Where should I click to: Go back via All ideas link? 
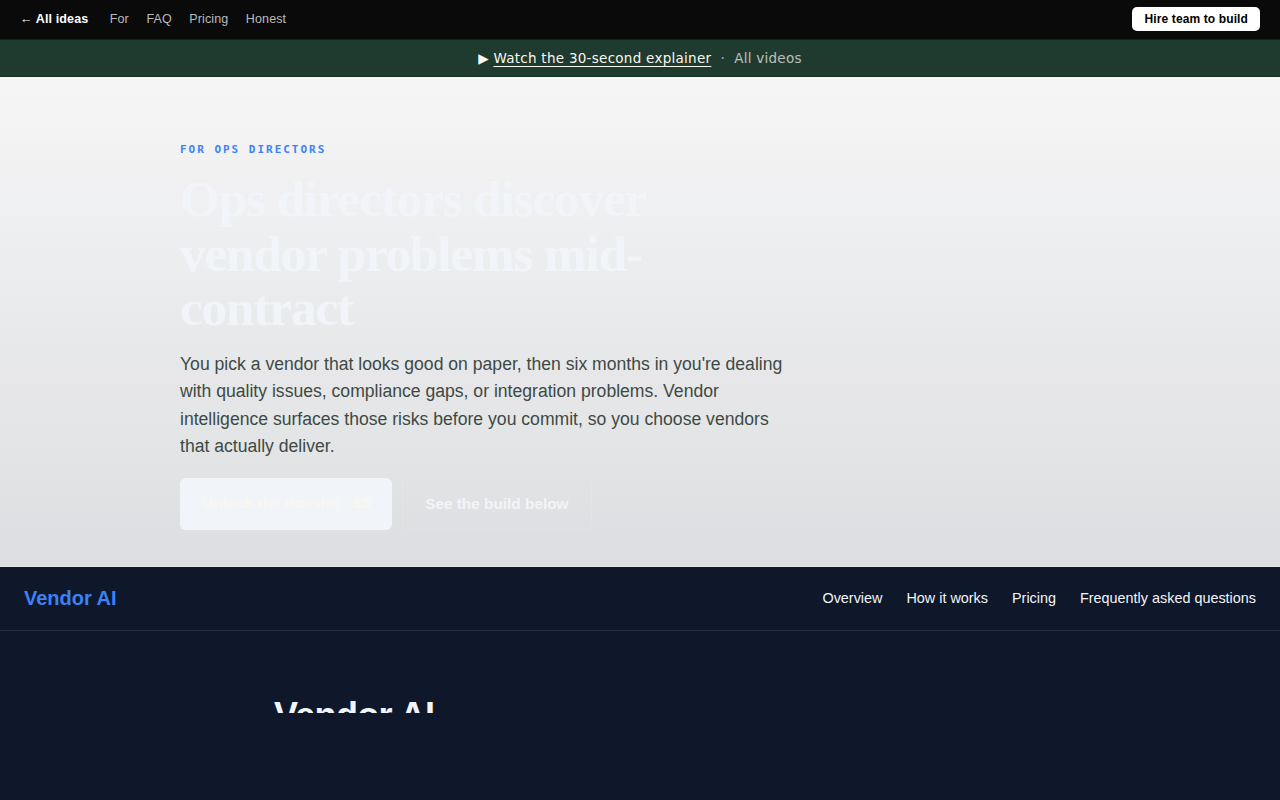coord(54,19)
